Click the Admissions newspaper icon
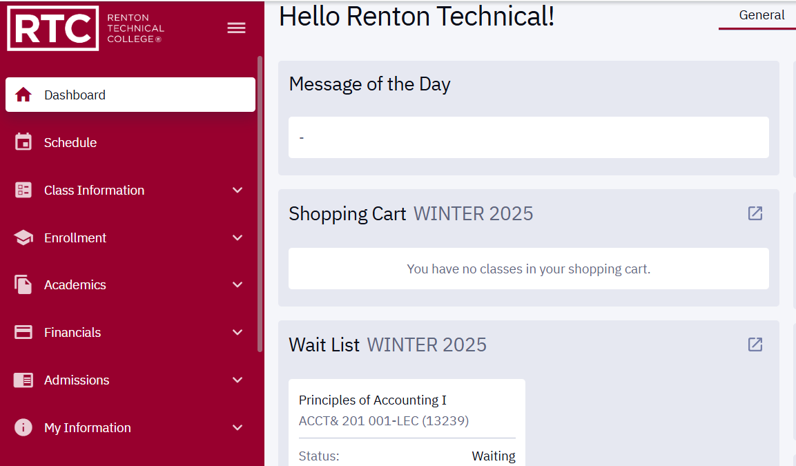Image resolution: width=796 pixels, height=466 pixels. [23, 380]
